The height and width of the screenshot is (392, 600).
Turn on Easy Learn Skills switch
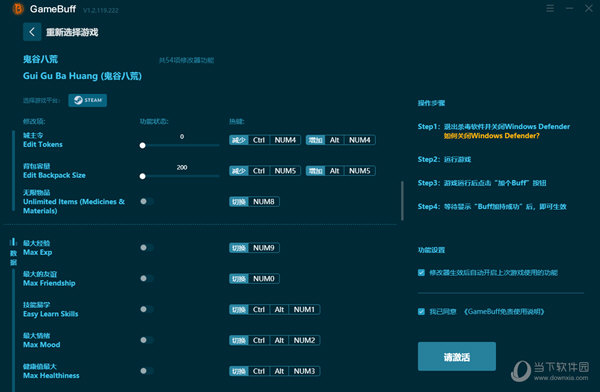[147, 309]
